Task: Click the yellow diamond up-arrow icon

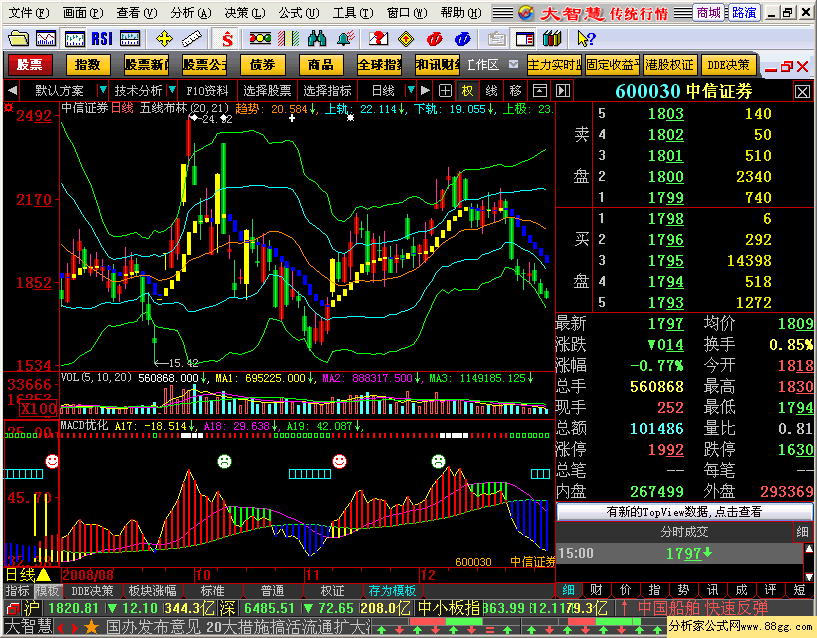Action: [406, 39]
